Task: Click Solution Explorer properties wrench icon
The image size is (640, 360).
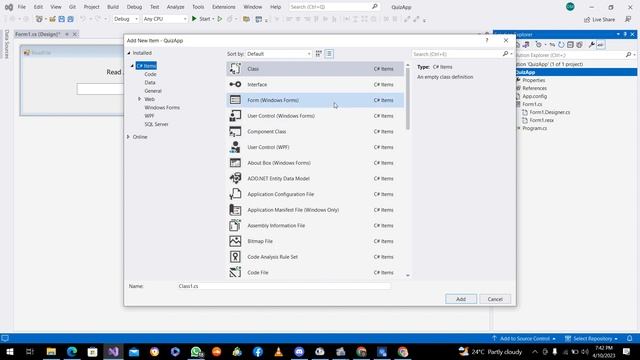Action: (x=591, y=45)
